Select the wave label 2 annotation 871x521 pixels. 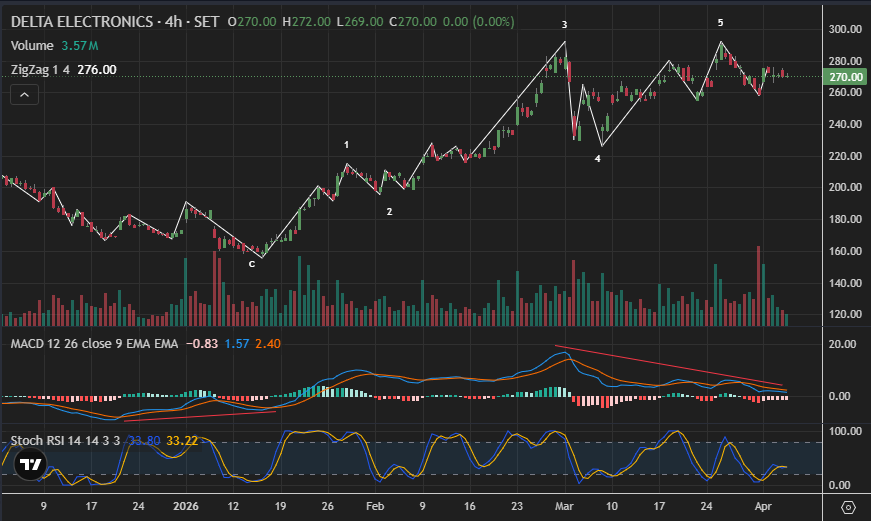coord(389,212)
